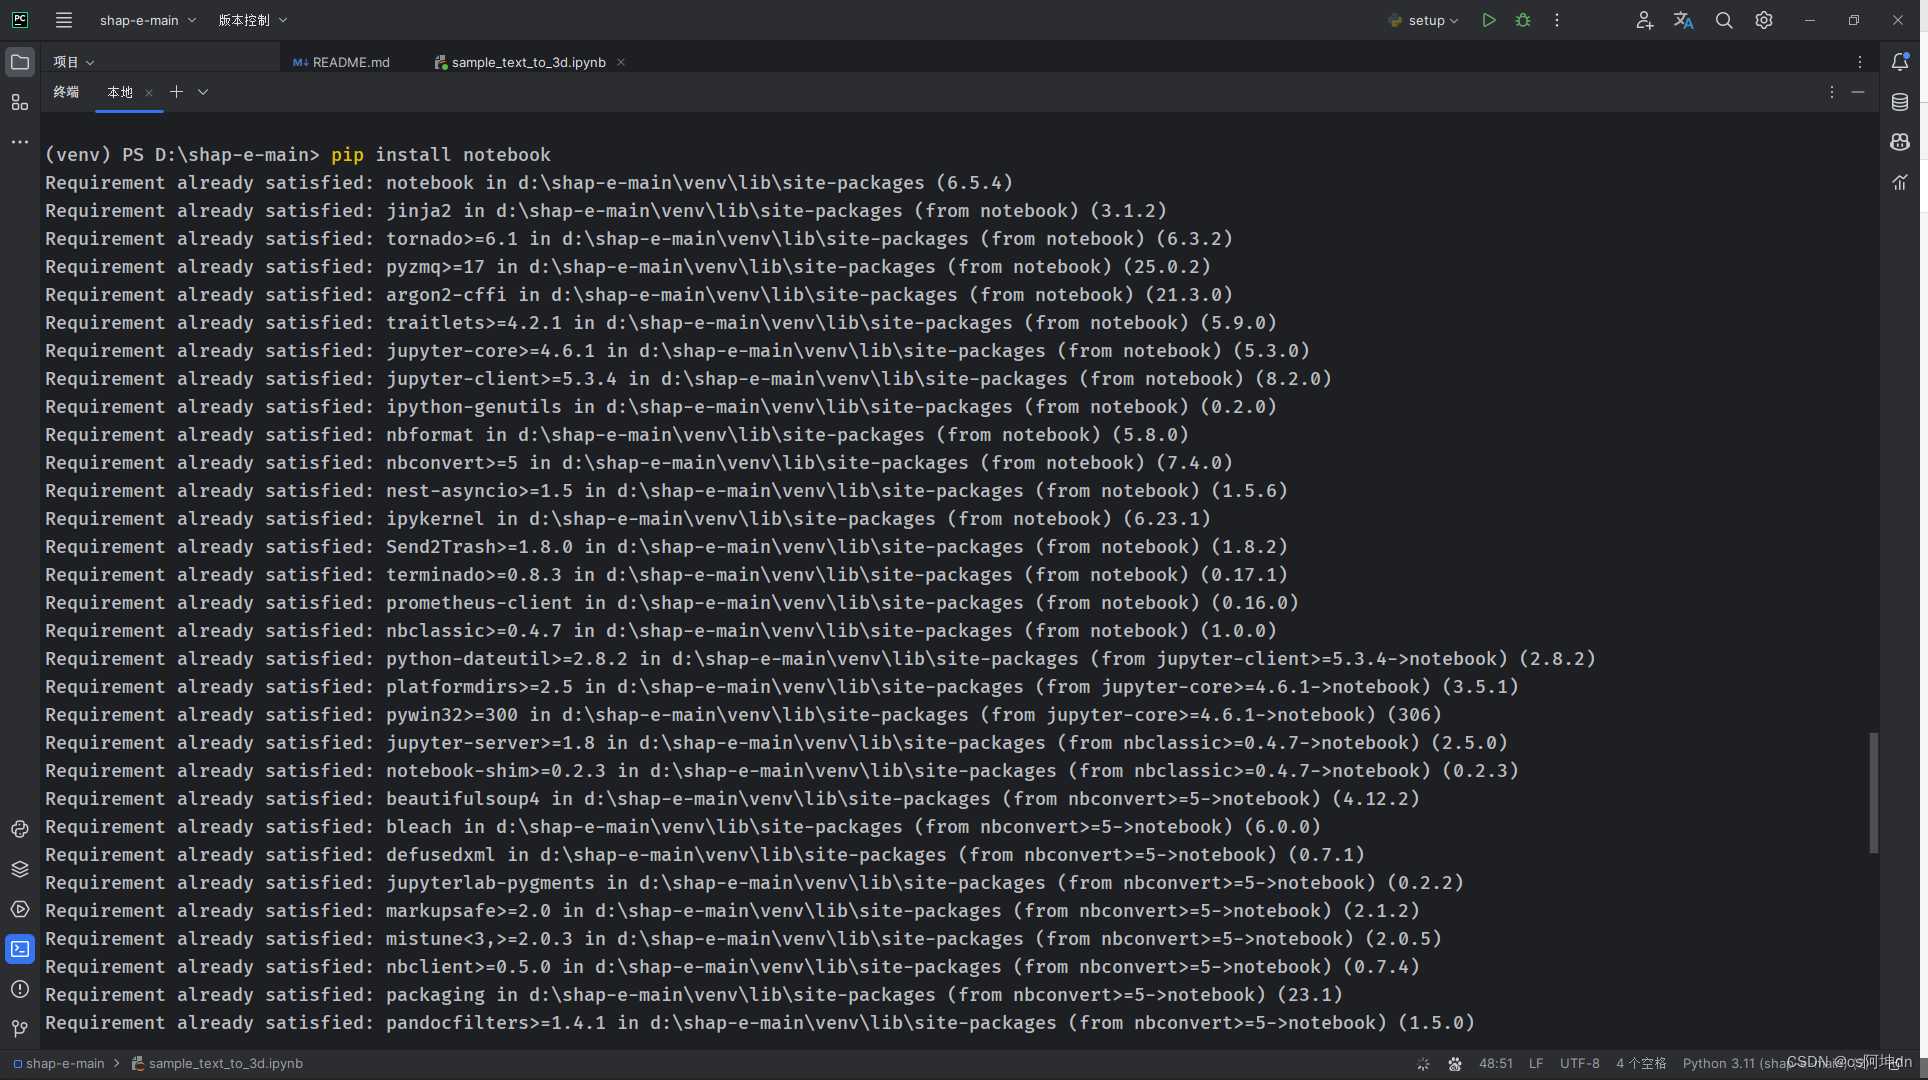
Task: Add a new terminal session
Action: (176, 92)
